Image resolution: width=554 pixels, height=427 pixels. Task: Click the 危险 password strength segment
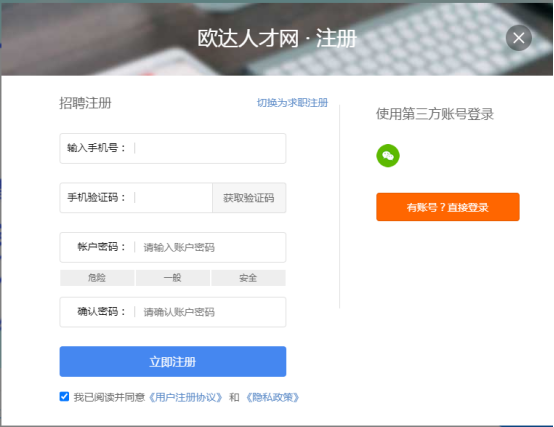coord(97,278)
